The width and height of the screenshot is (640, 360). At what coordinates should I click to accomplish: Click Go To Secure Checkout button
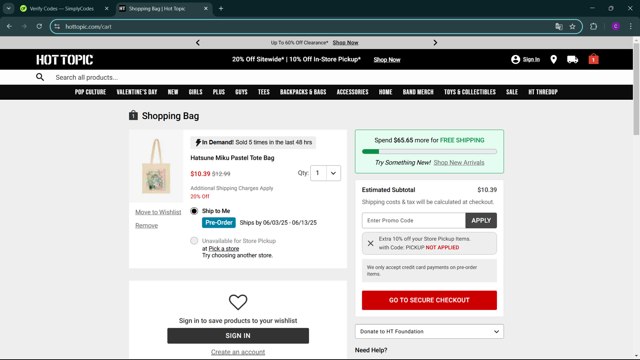pyautogui.click(x=429, y=300)
